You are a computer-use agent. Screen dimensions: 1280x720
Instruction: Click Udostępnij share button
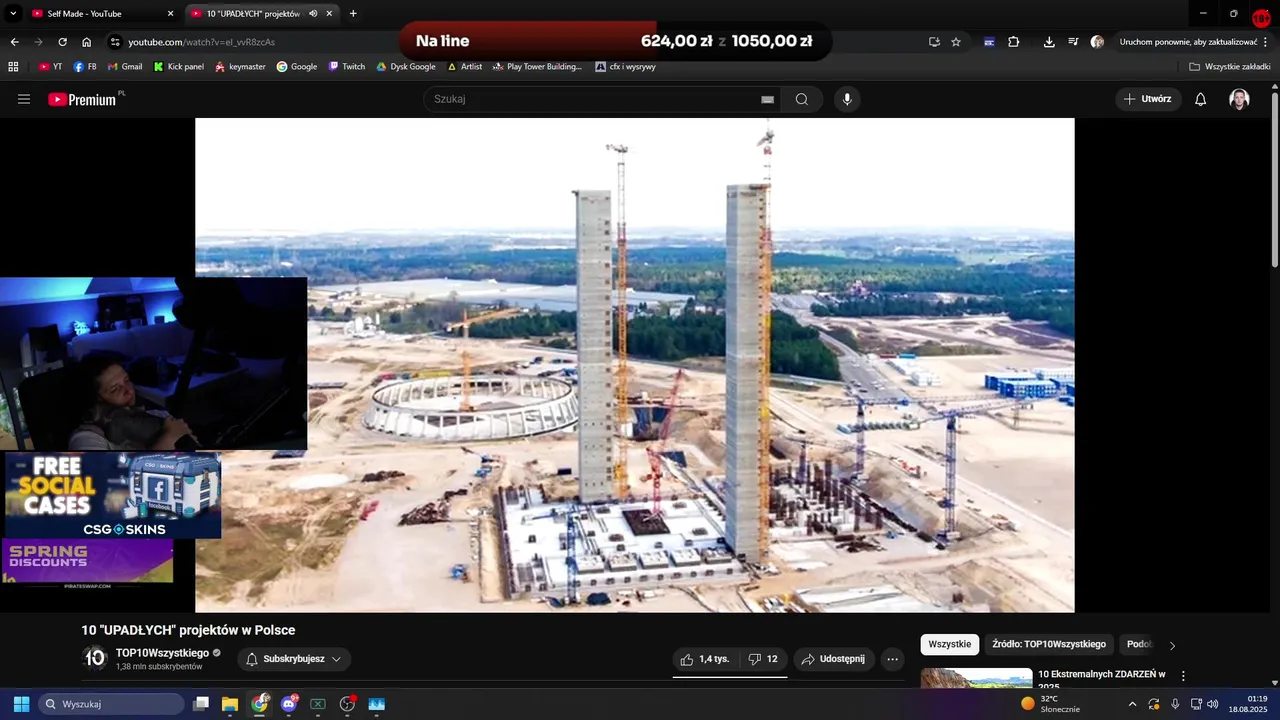pyautogui.click(x=833, y=659)
